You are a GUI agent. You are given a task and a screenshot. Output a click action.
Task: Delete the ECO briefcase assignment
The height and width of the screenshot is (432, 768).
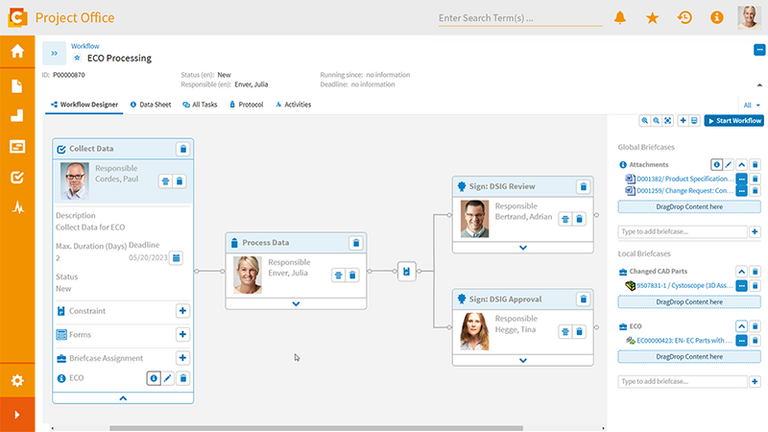tap(183, 378)
